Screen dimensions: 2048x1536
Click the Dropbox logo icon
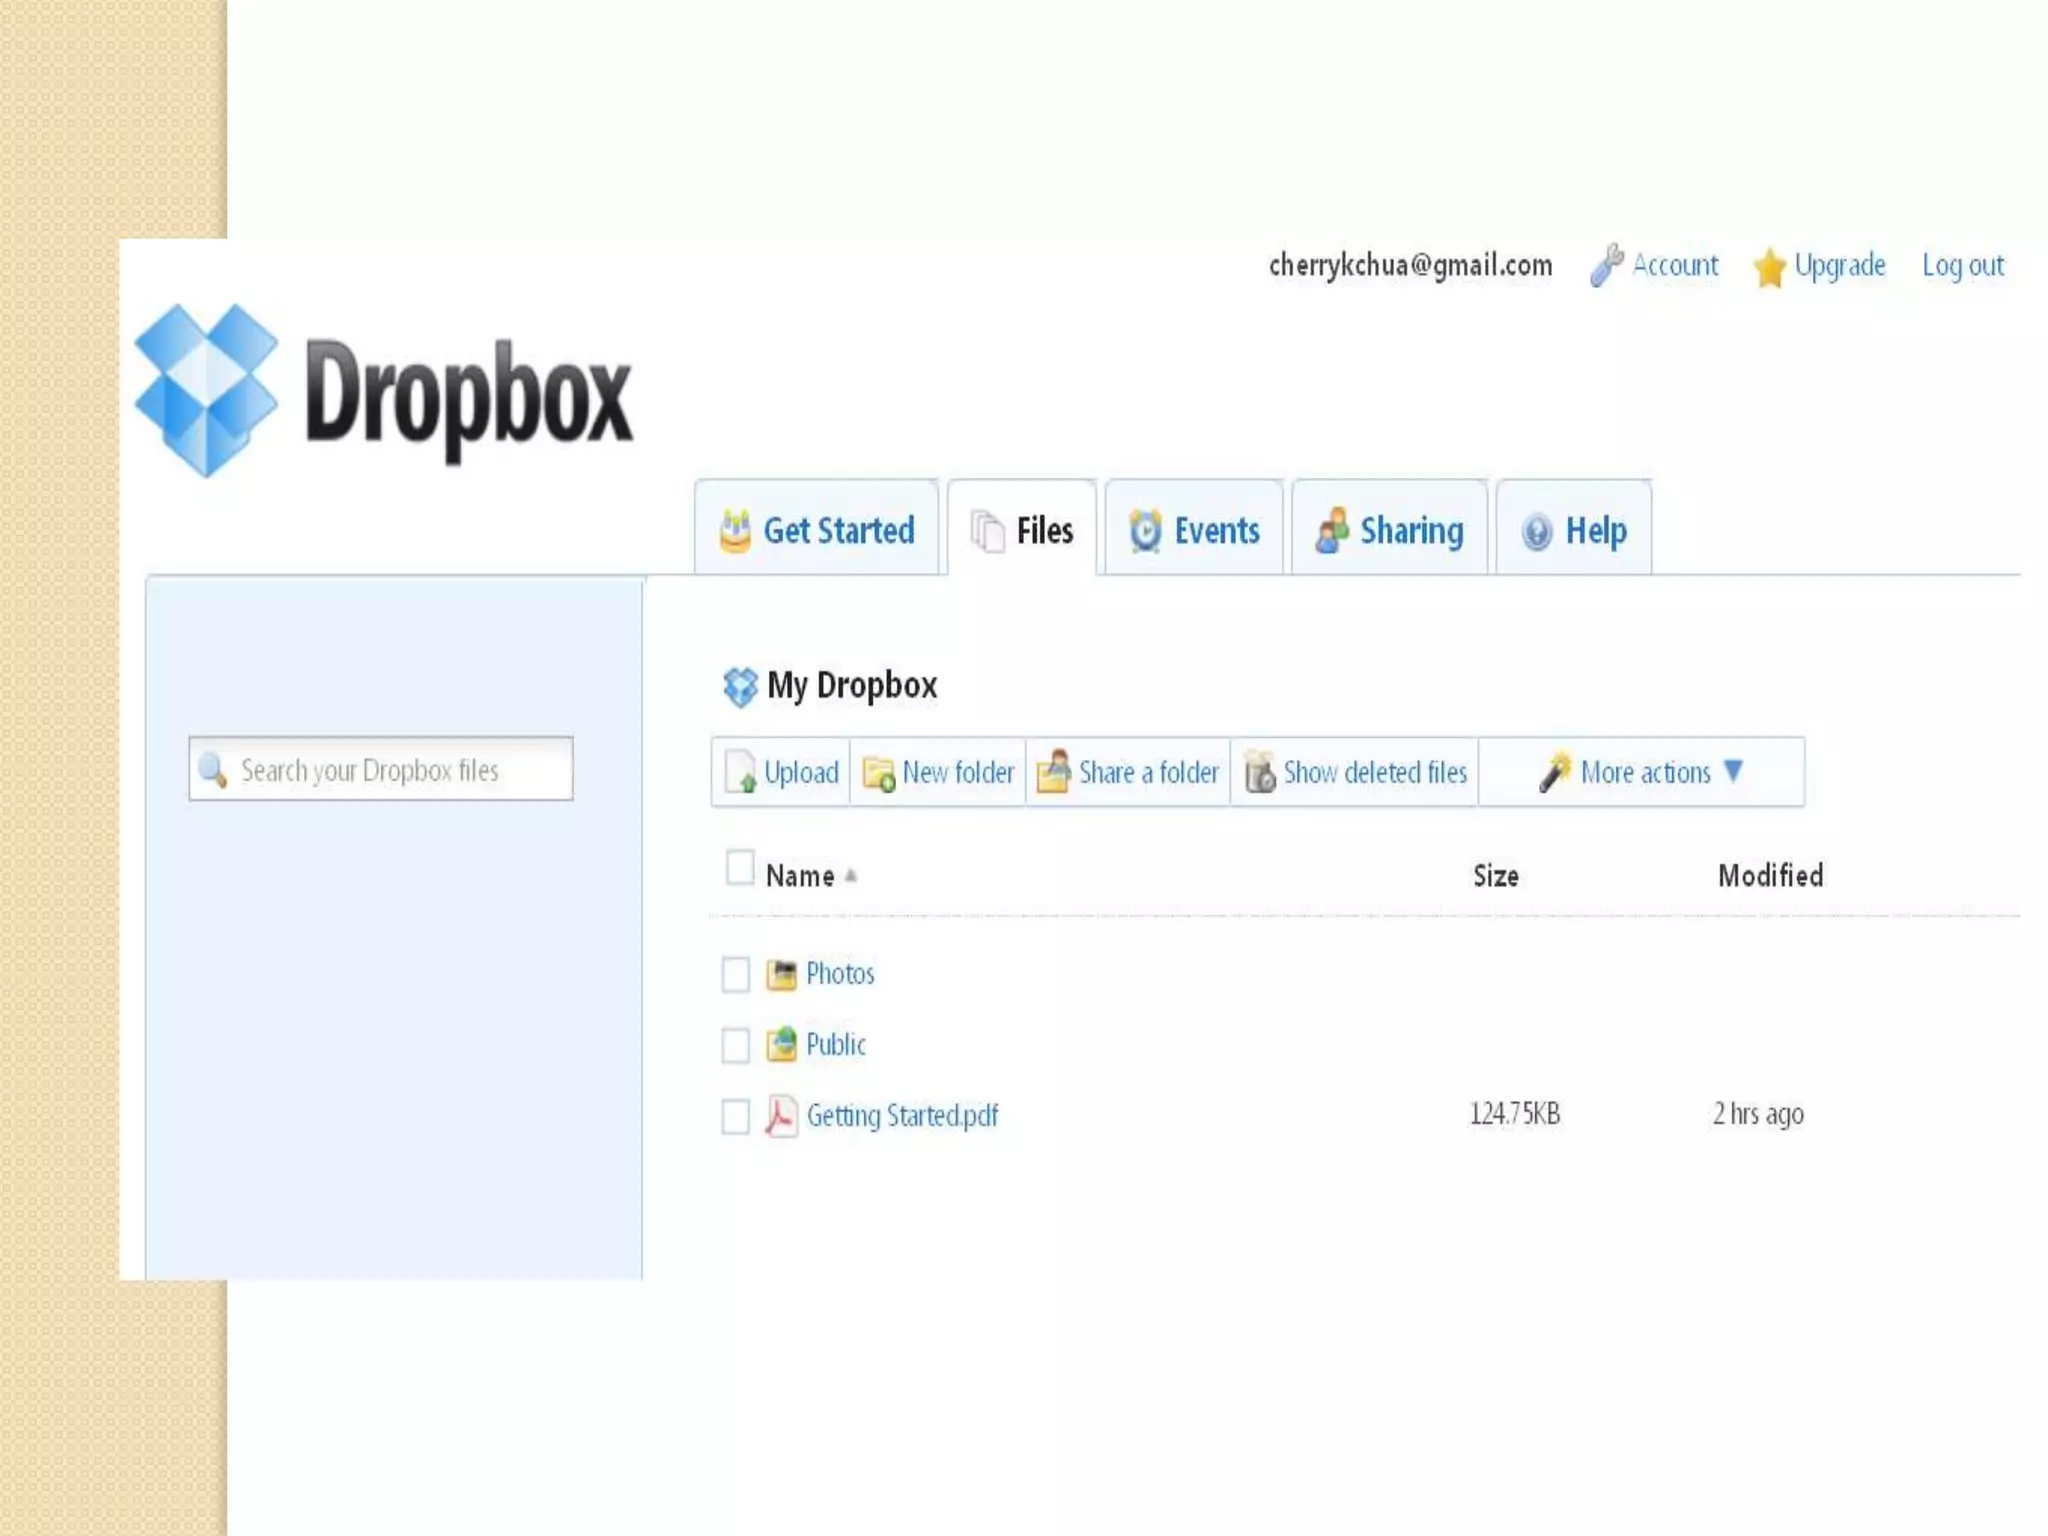206,390
